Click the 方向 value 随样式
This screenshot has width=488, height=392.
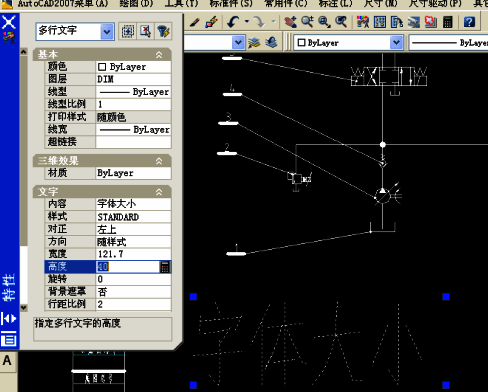[x=133, y=242]
